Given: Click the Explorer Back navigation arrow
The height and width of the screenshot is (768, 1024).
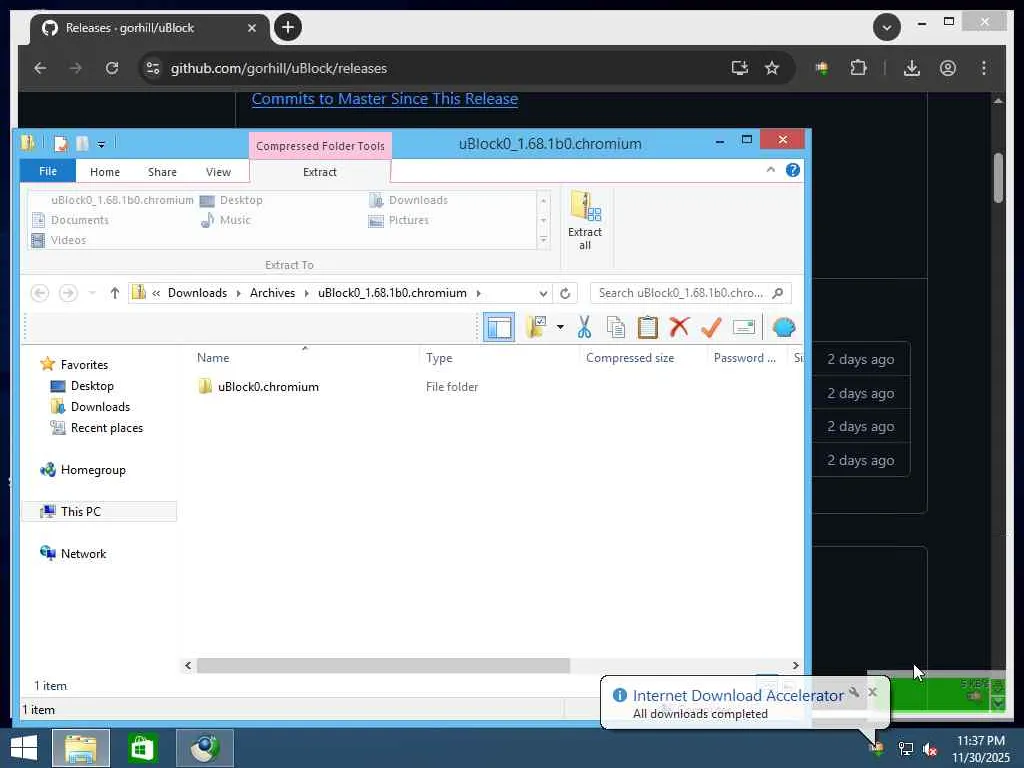Looking at the screenshot, I should pyautogui.click(x=40, y=293).
